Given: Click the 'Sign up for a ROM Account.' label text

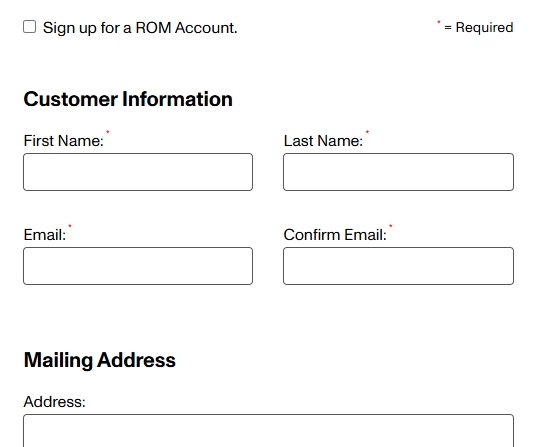Looking at the screenshot, I should click(140, 28).
